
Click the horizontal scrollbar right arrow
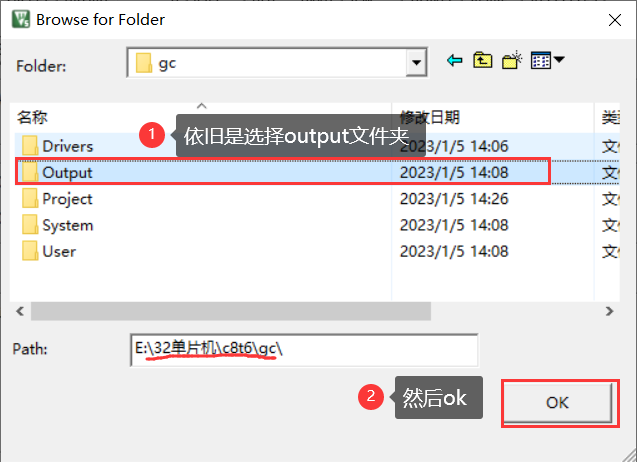(609, 311)
